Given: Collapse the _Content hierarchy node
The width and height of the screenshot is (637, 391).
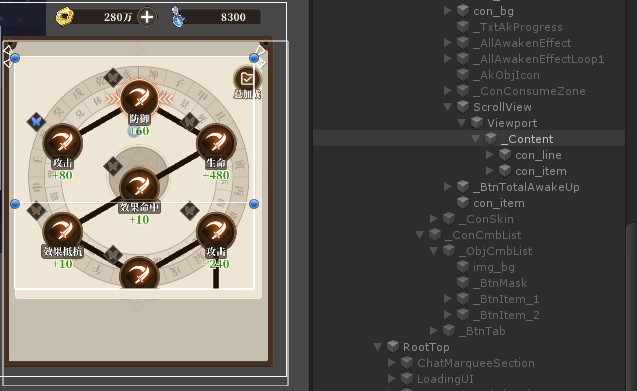Looking at the screenshot, I should (476, 139).
